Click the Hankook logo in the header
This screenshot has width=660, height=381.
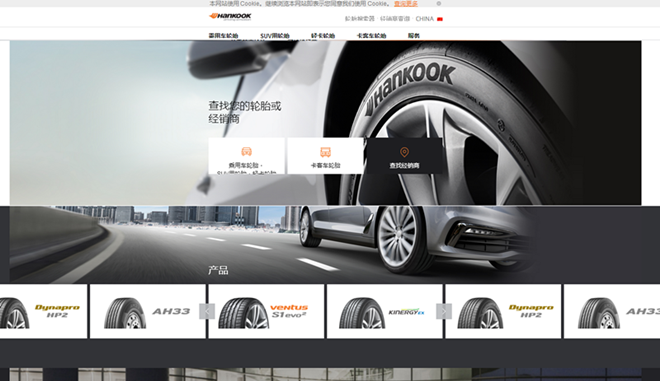pyautogui.click(x=230, y=16)
